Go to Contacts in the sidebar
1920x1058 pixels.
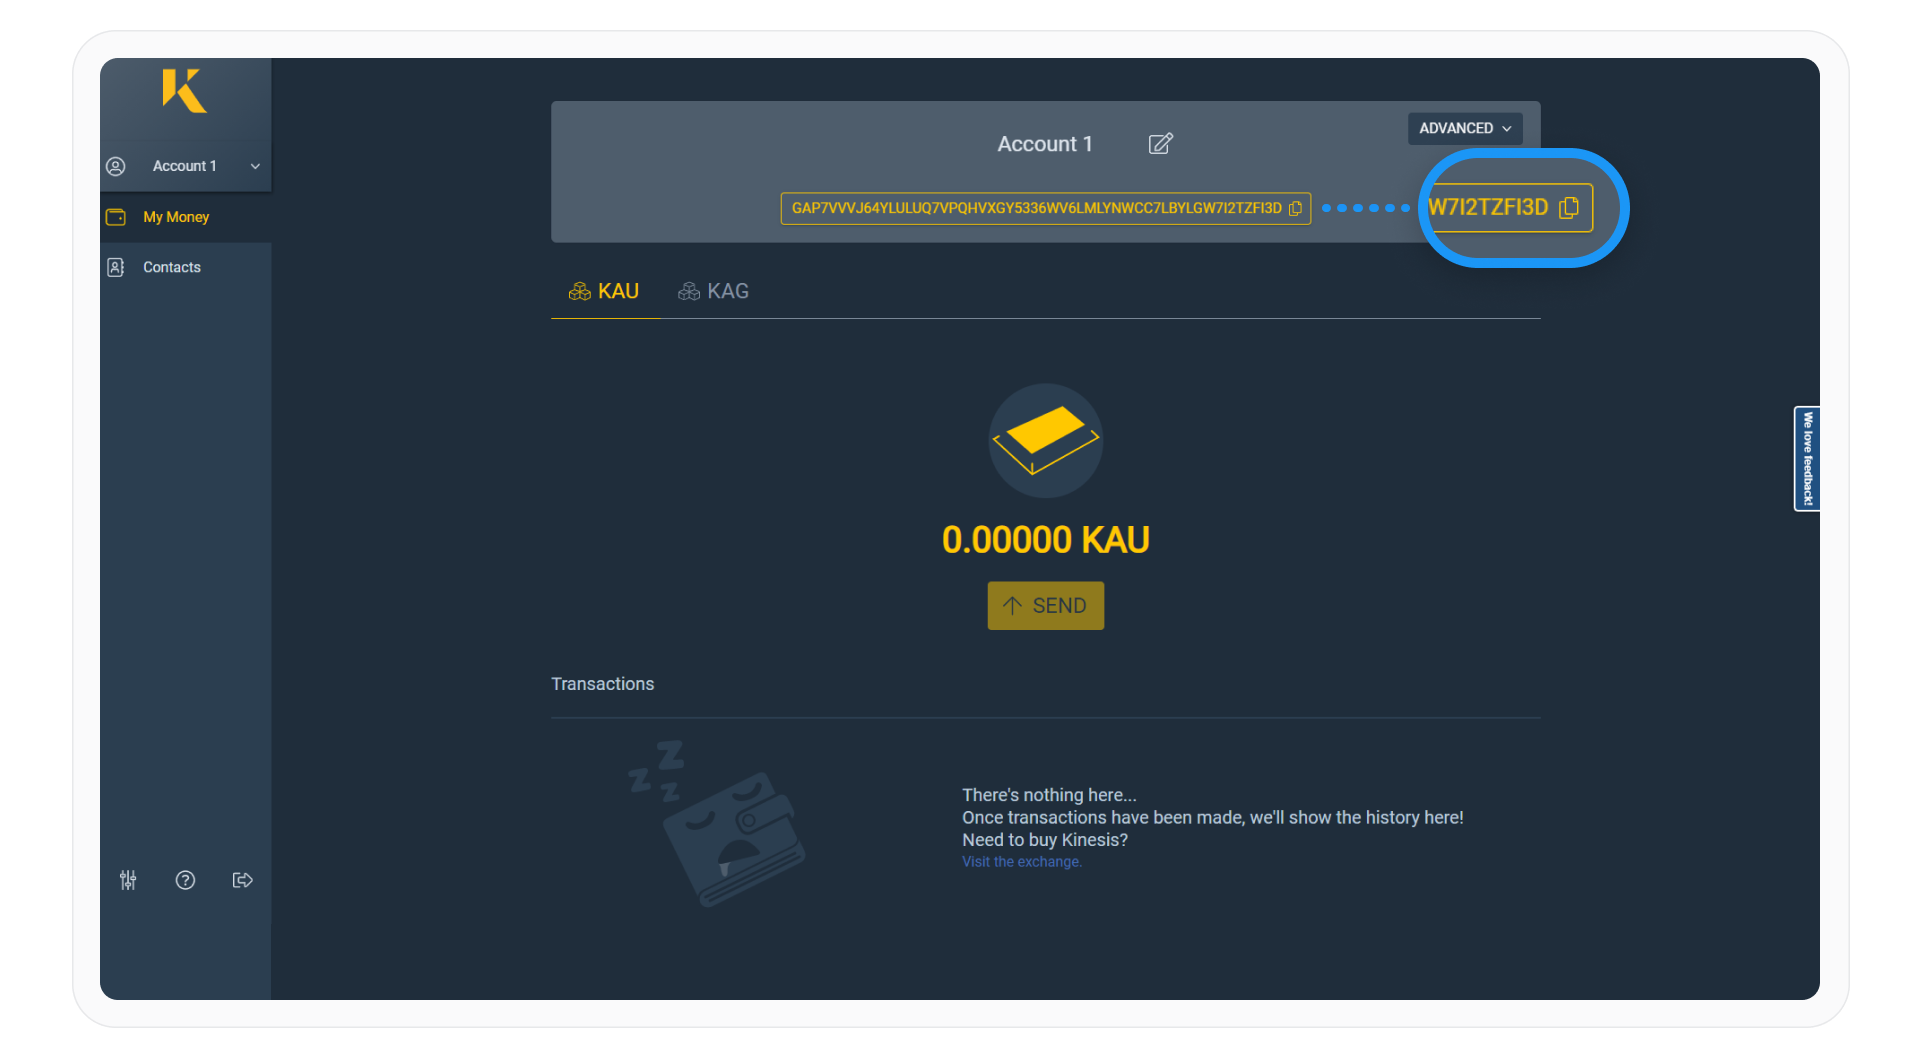(x=172, y=267)
